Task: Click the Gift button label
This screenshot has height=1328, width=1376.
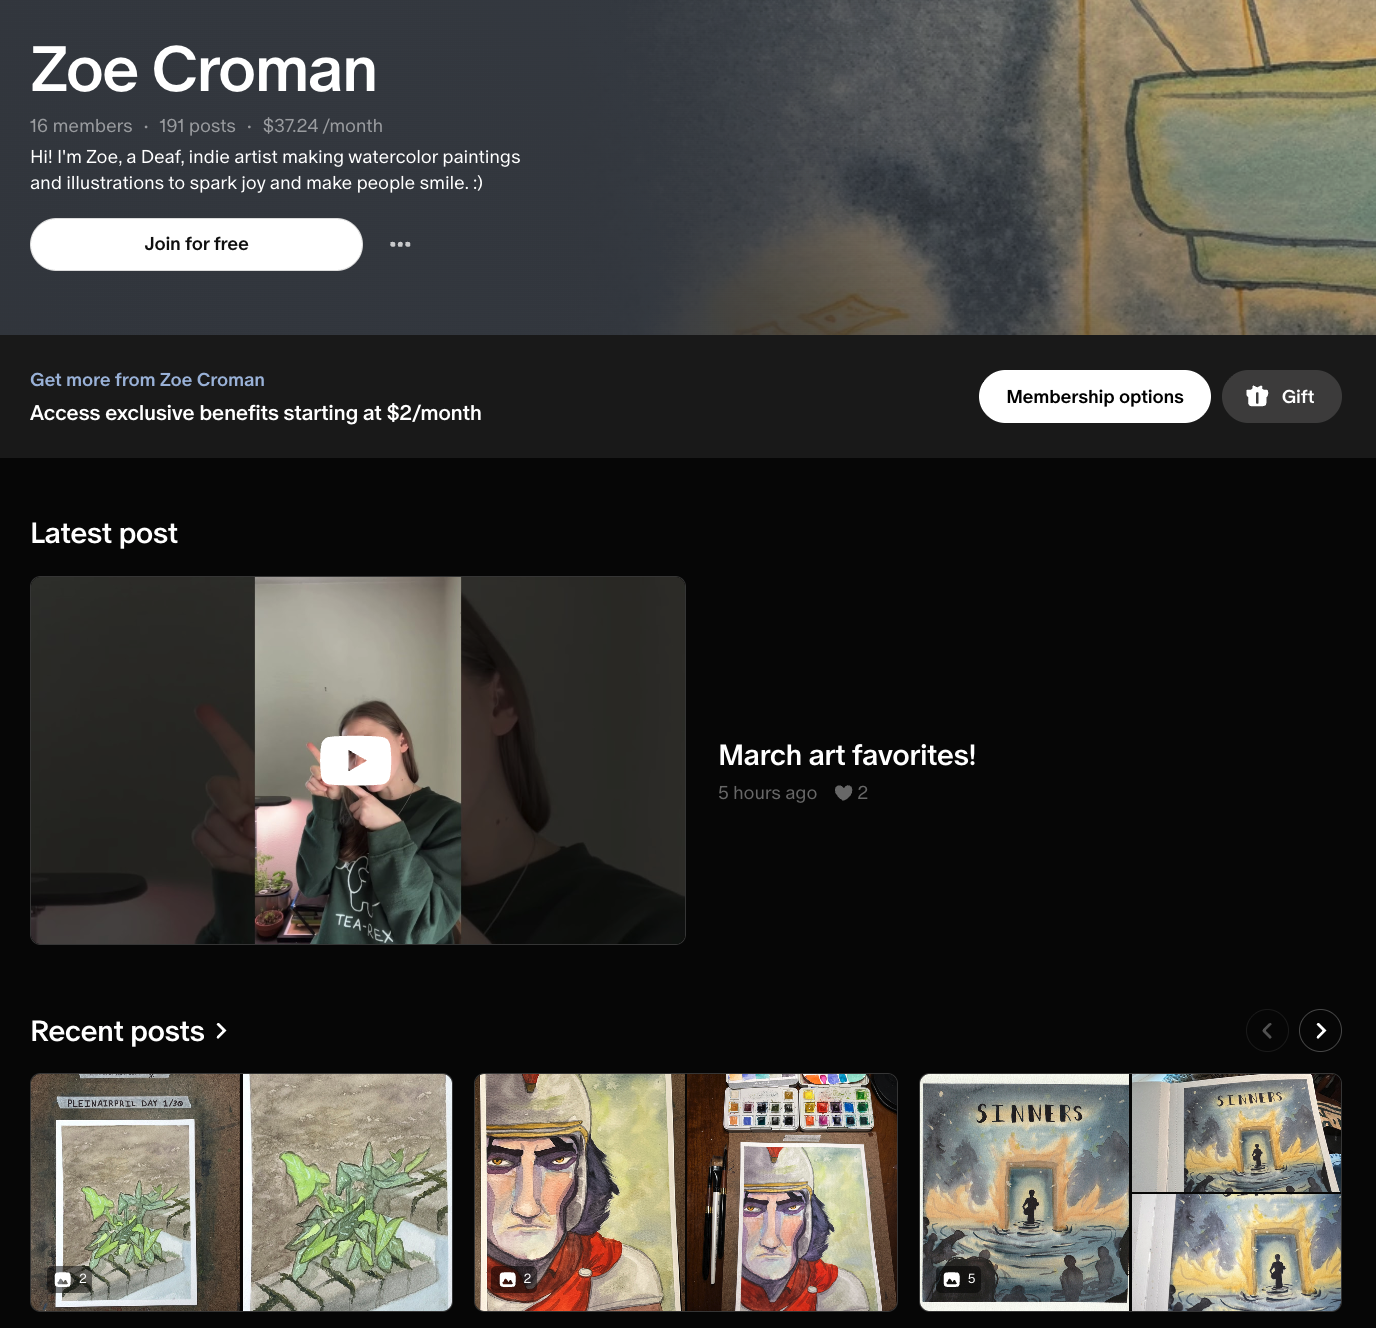Action: click(1298, 396)
